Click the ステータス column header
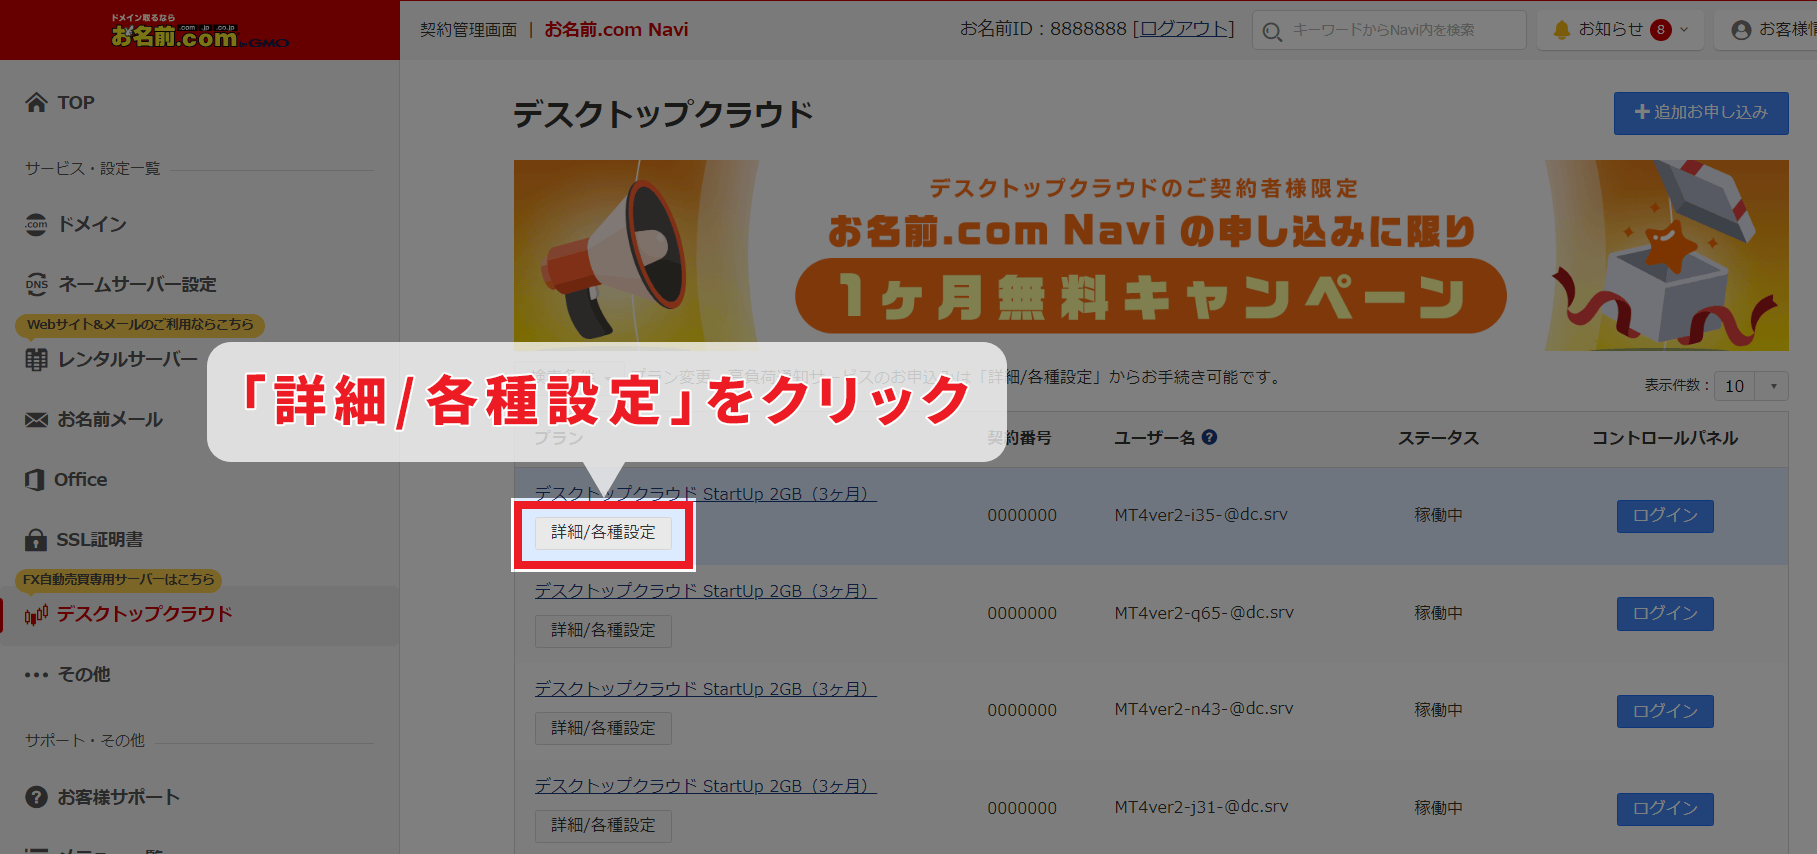The height and width of the screenshot is (854, 1817). 1438,438
